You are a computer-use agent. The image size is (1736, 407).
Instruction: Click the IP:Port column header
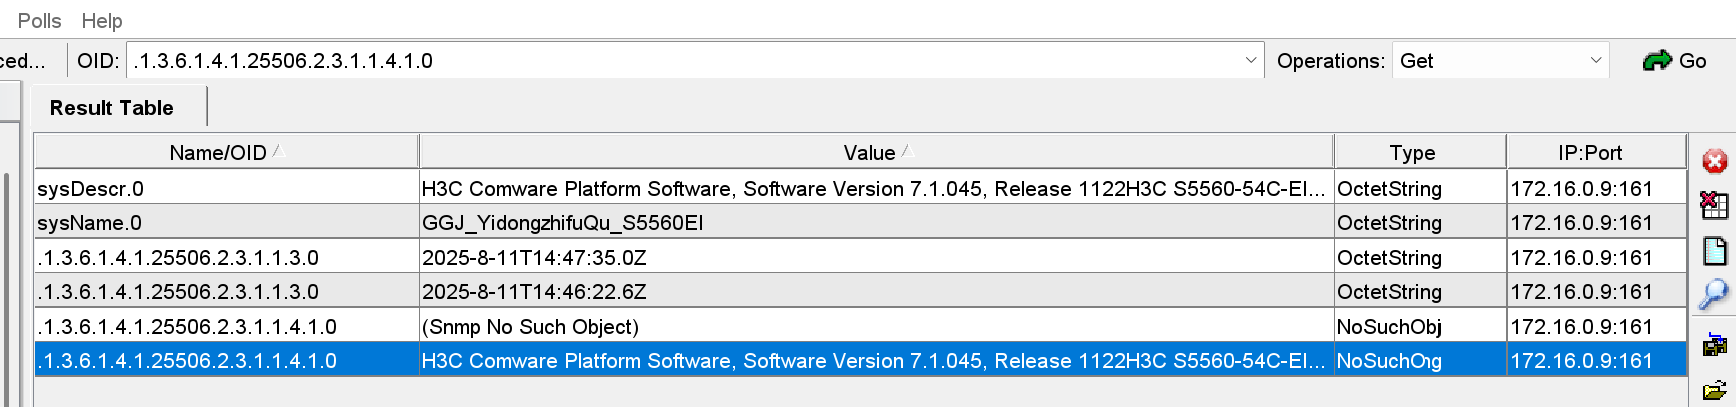pyautogui.click(x=1590, y=153)
